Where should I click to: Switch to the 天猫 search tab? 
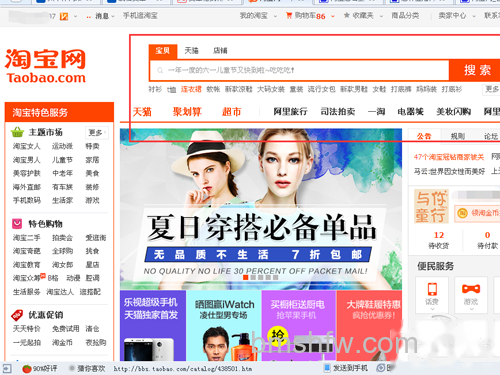pos(192,50)
